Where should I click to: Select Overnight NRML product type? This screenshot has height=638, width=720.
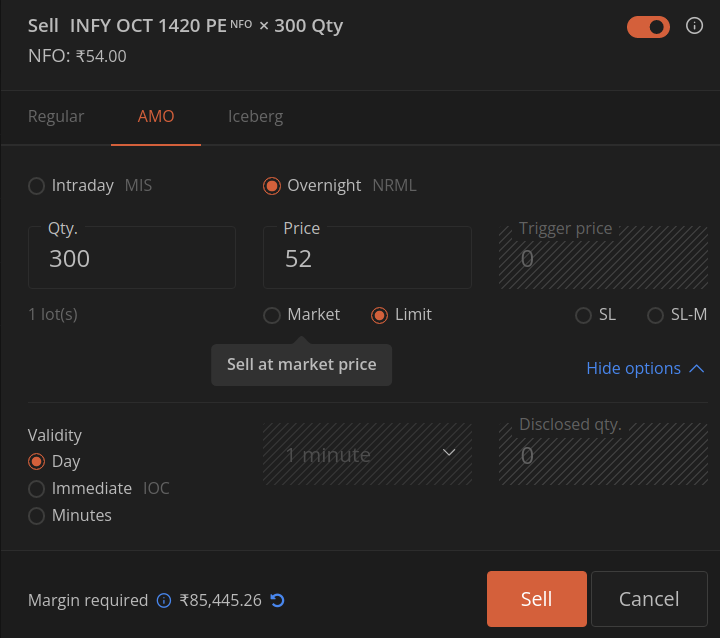[x=272, y=185]
